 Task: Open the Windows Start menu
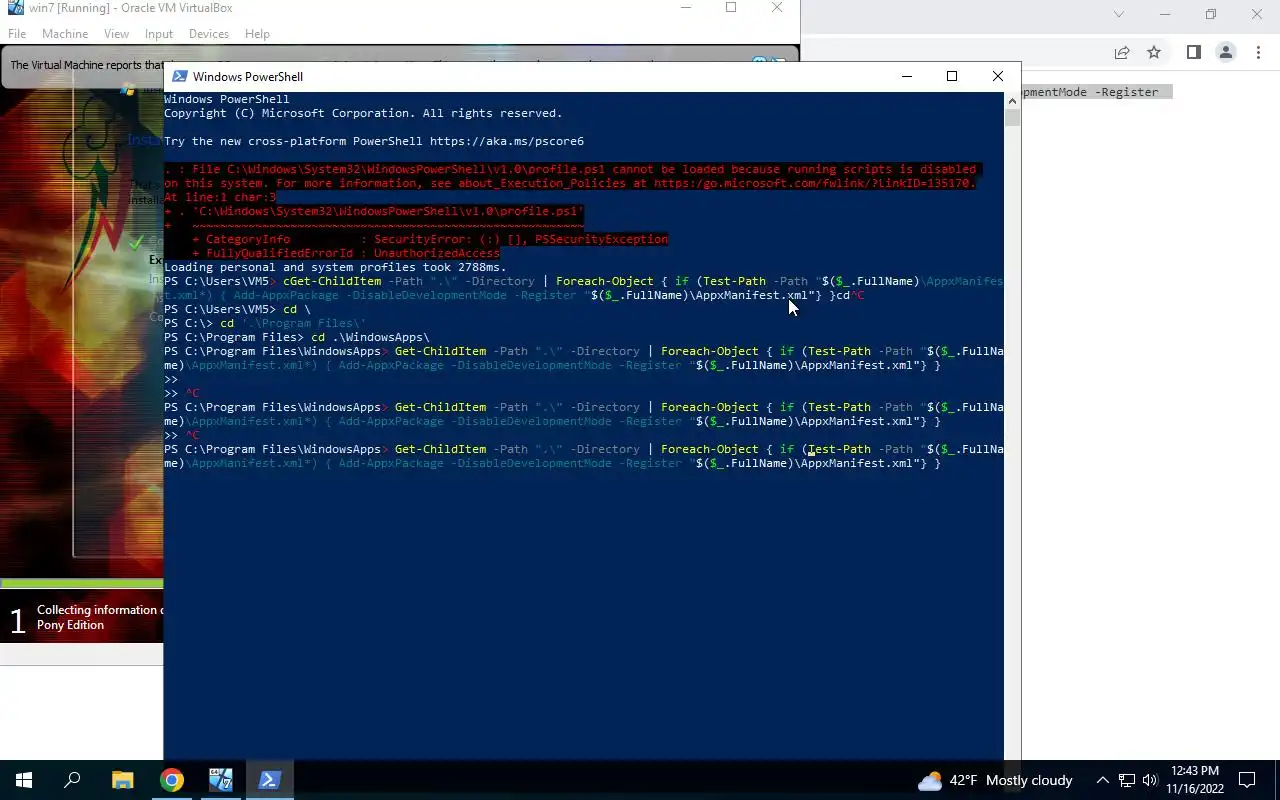24,780
